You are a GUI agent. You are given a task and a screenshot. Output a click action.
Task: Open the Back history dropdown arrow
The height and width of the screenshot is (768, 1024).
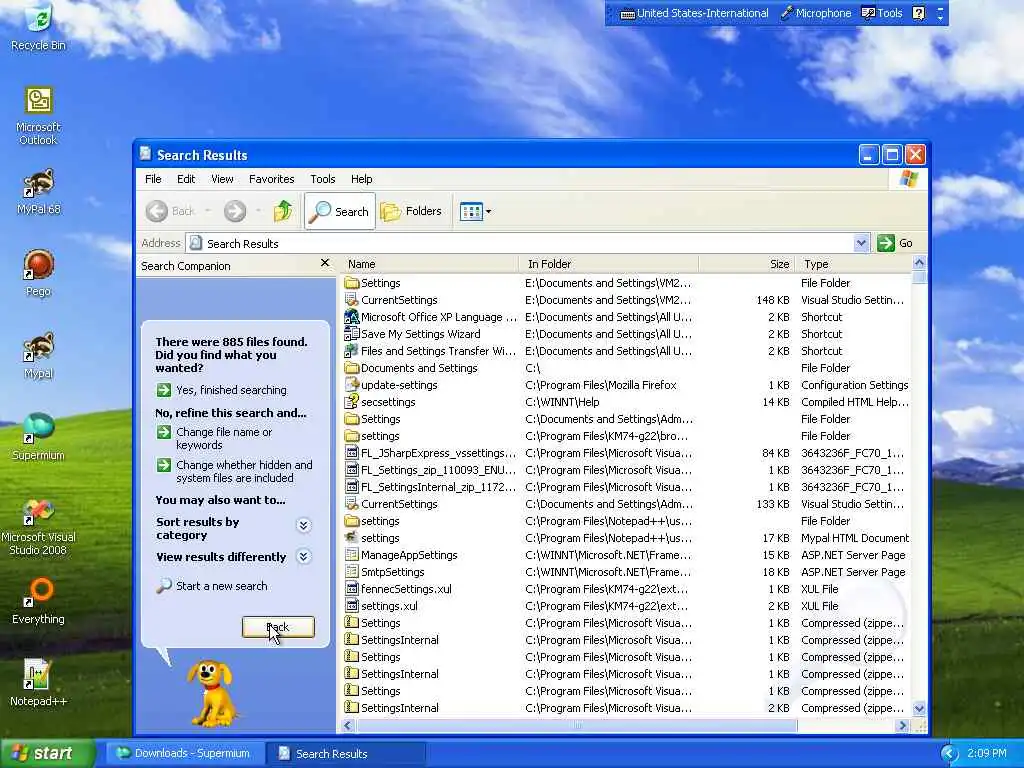208,211
